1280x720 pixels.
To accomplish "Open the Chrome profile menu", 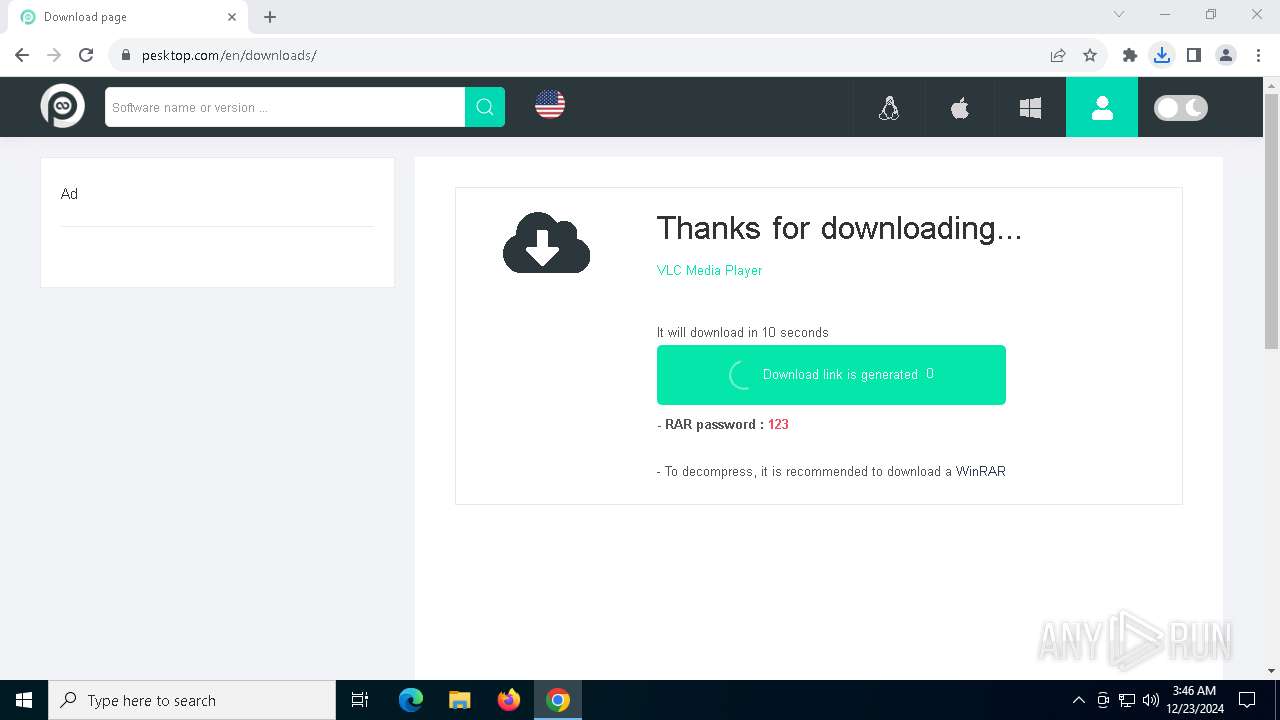I will point(1226,55).
